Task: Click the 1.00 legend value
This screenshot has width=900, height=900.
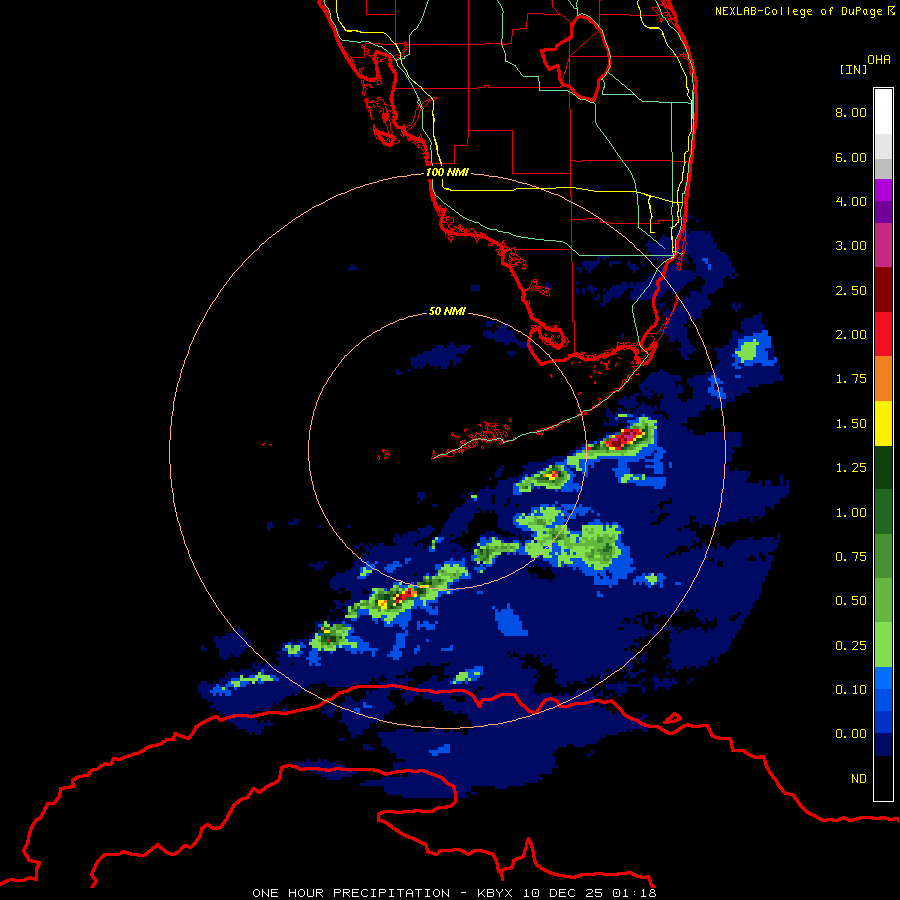Action: tap(851, 513)
